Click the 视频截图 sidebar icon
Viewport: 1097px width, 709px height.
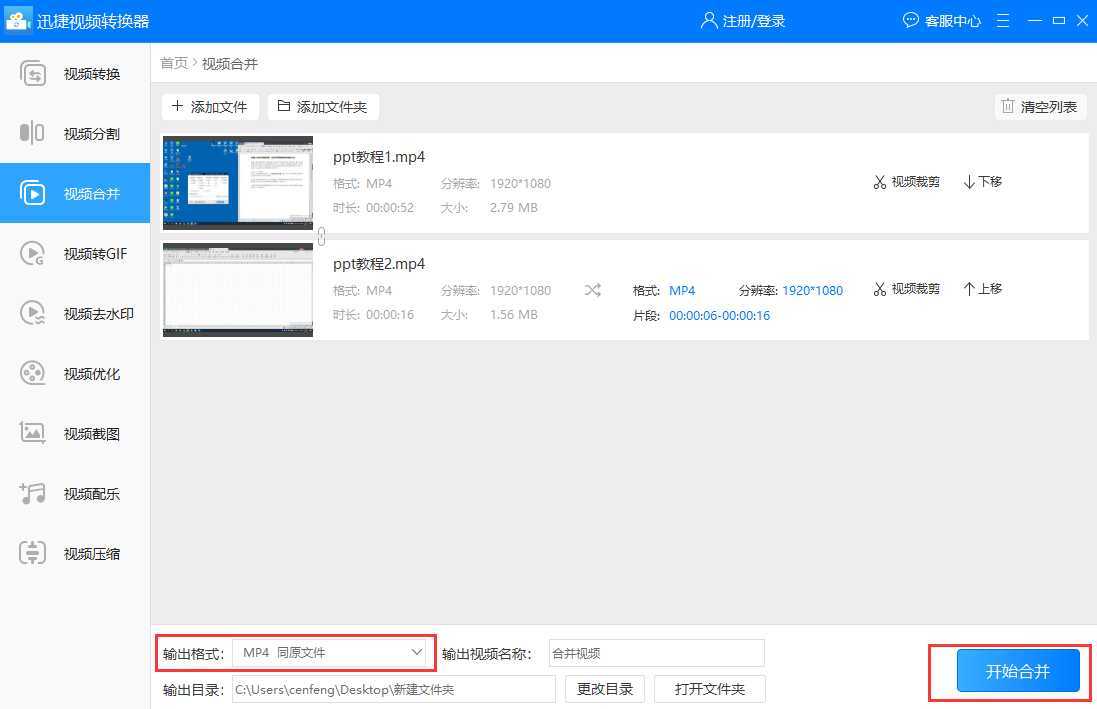pos(32,433)
